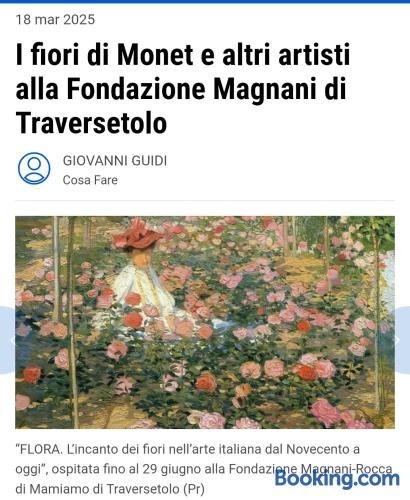Click the woman in white dress

145,287
